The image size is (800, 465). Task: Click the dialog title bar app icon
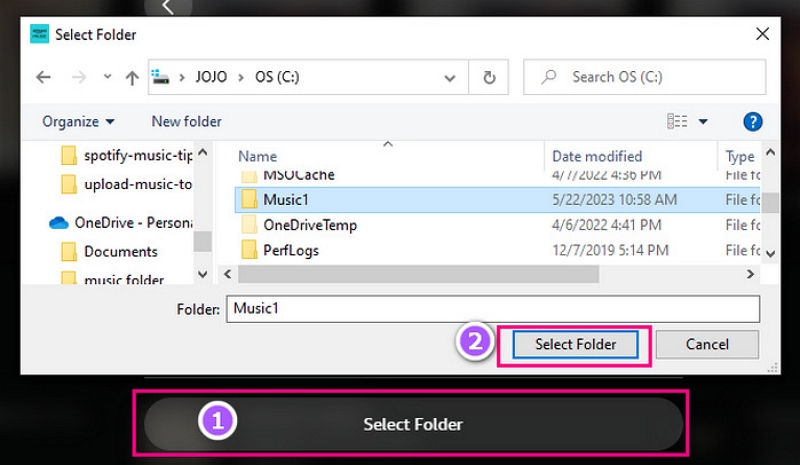[x=39, y=34]
